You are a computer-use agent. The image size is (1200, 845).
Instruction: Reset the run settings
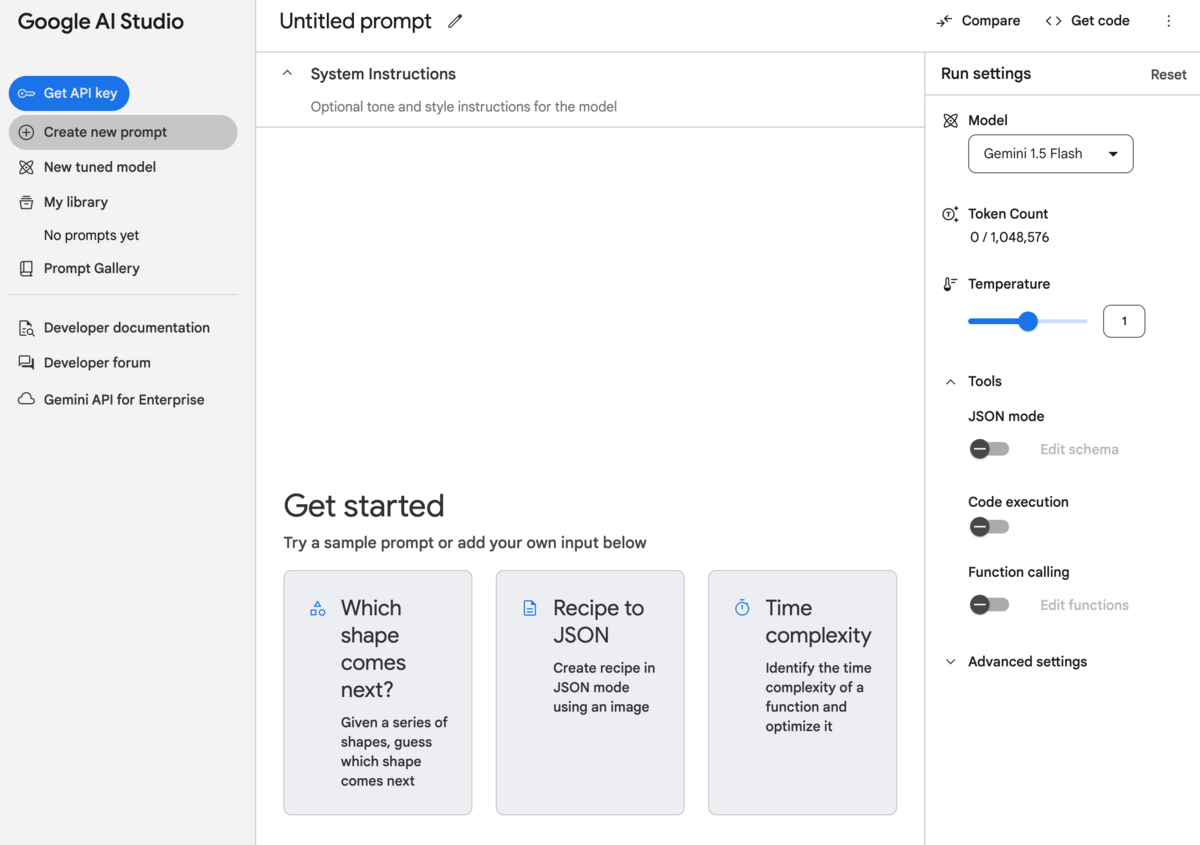click(x=1168, y=74)
